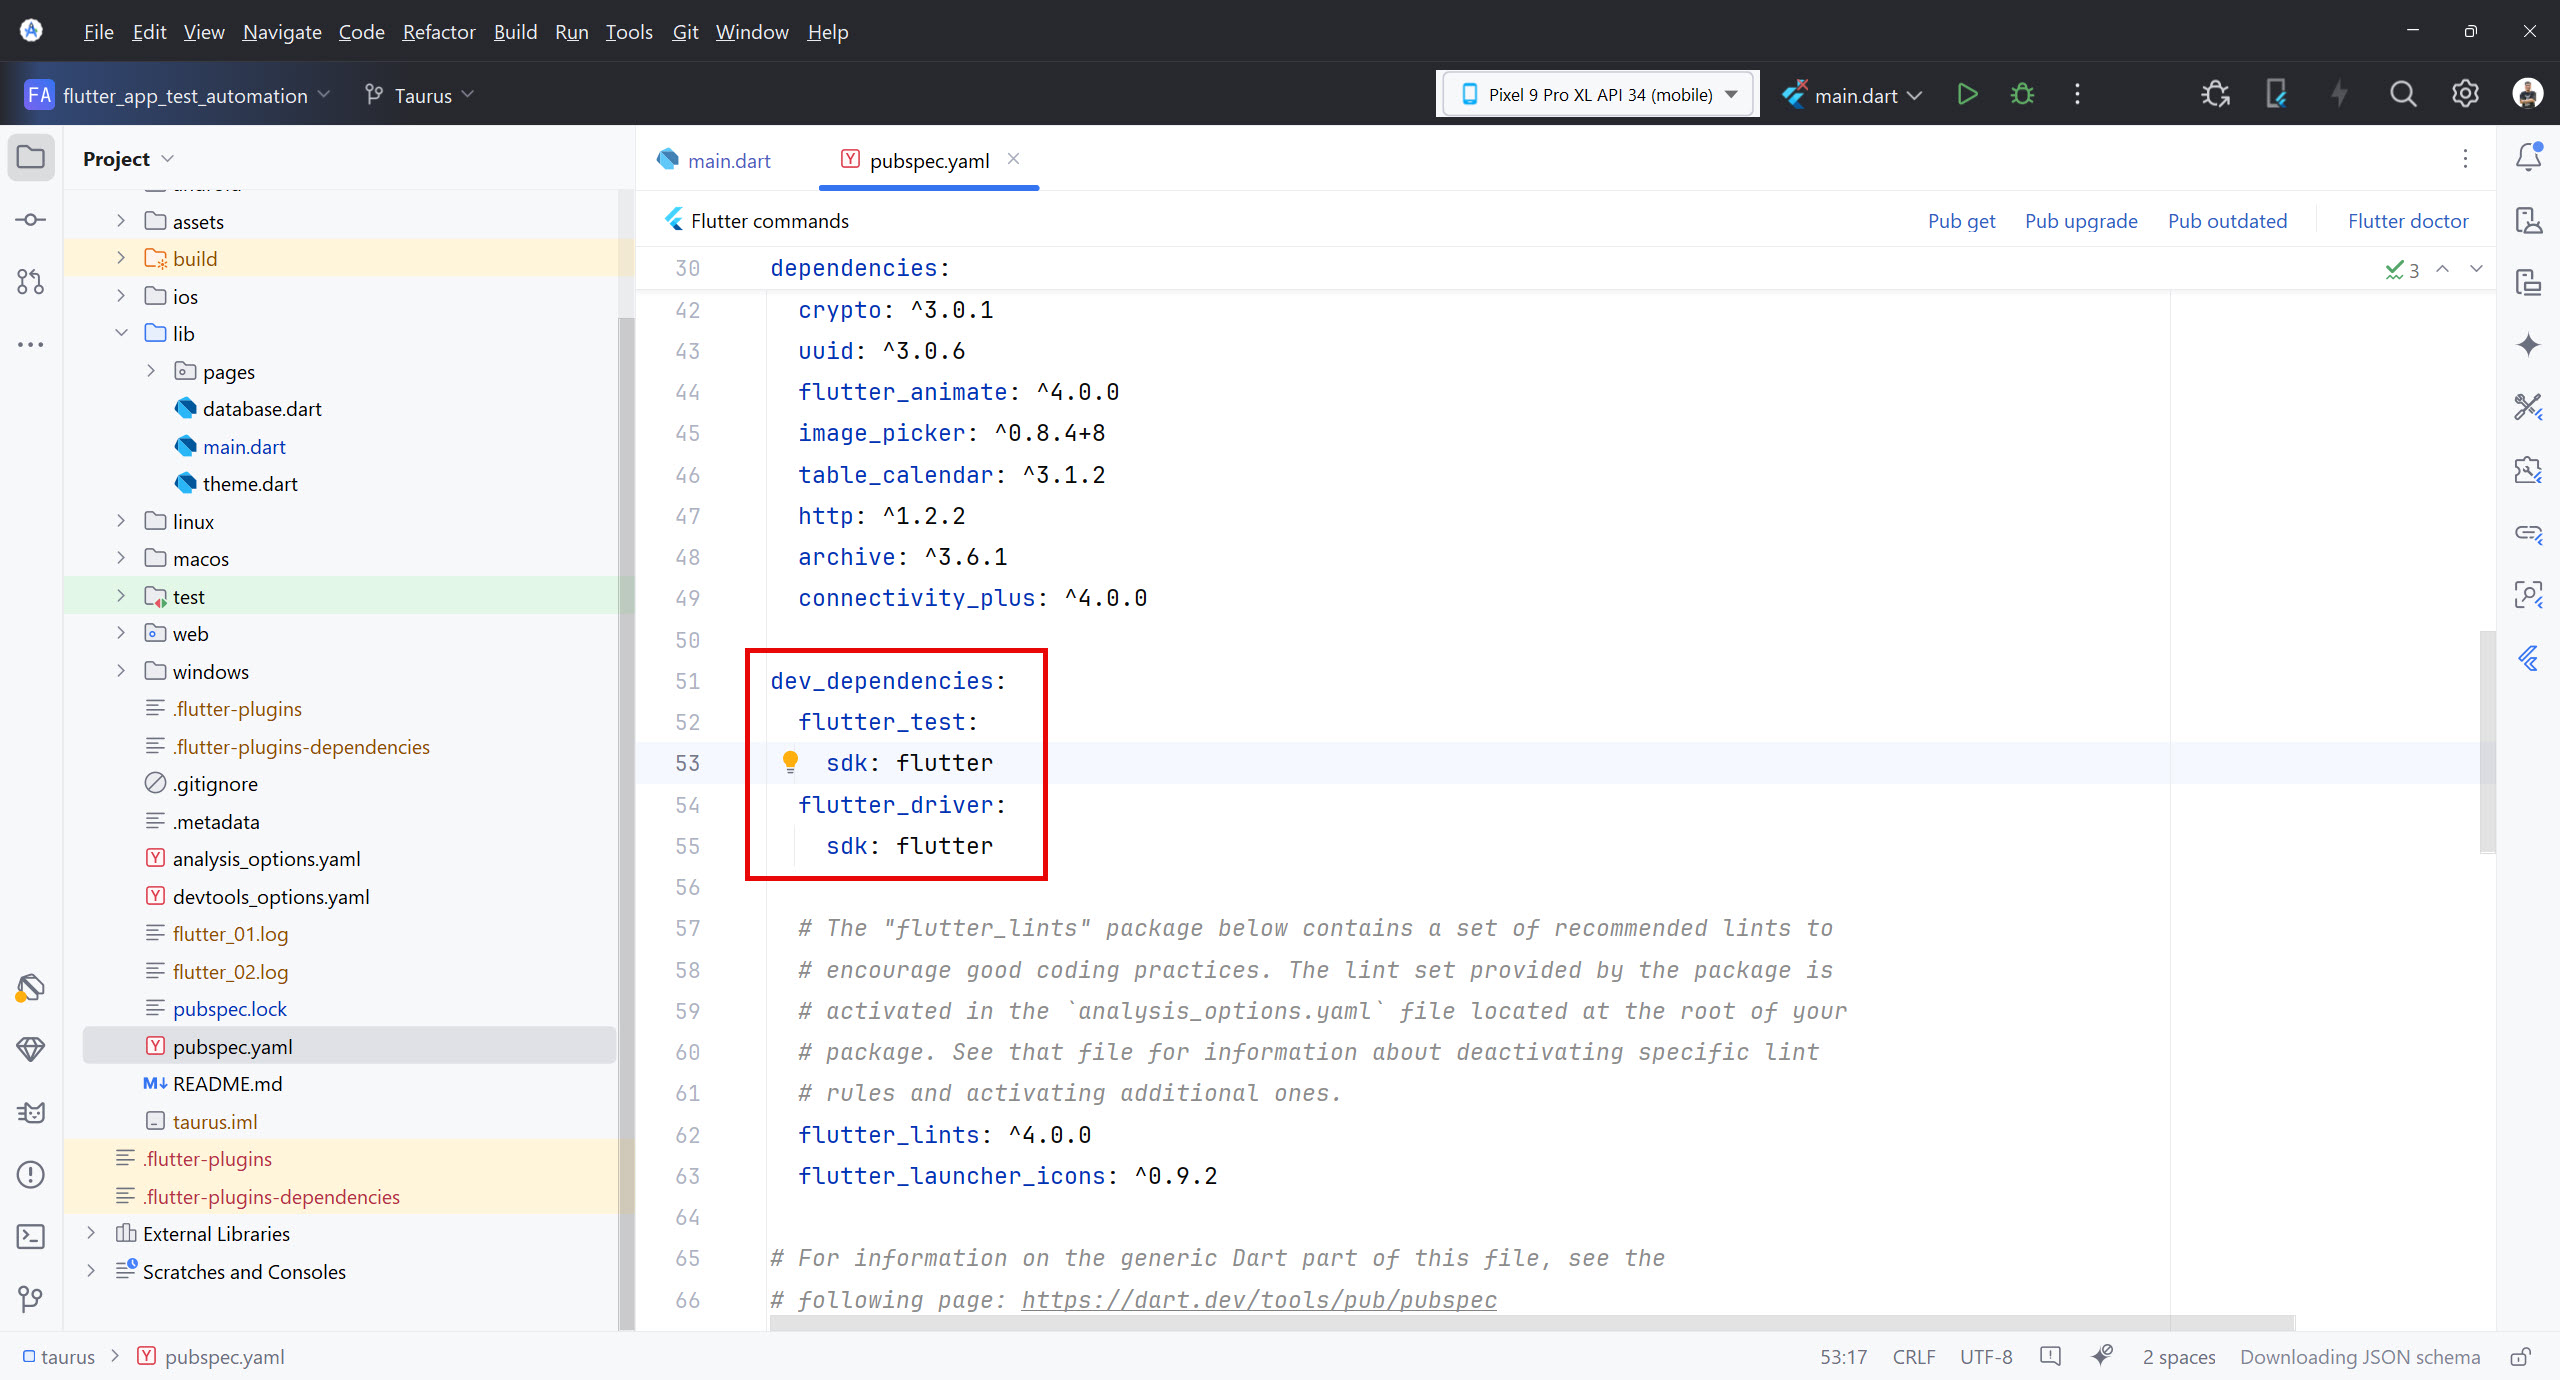Open Gemini sparkle tool window
Viewport: 2560px width, 1380px height.
(x=2529, y=345)
